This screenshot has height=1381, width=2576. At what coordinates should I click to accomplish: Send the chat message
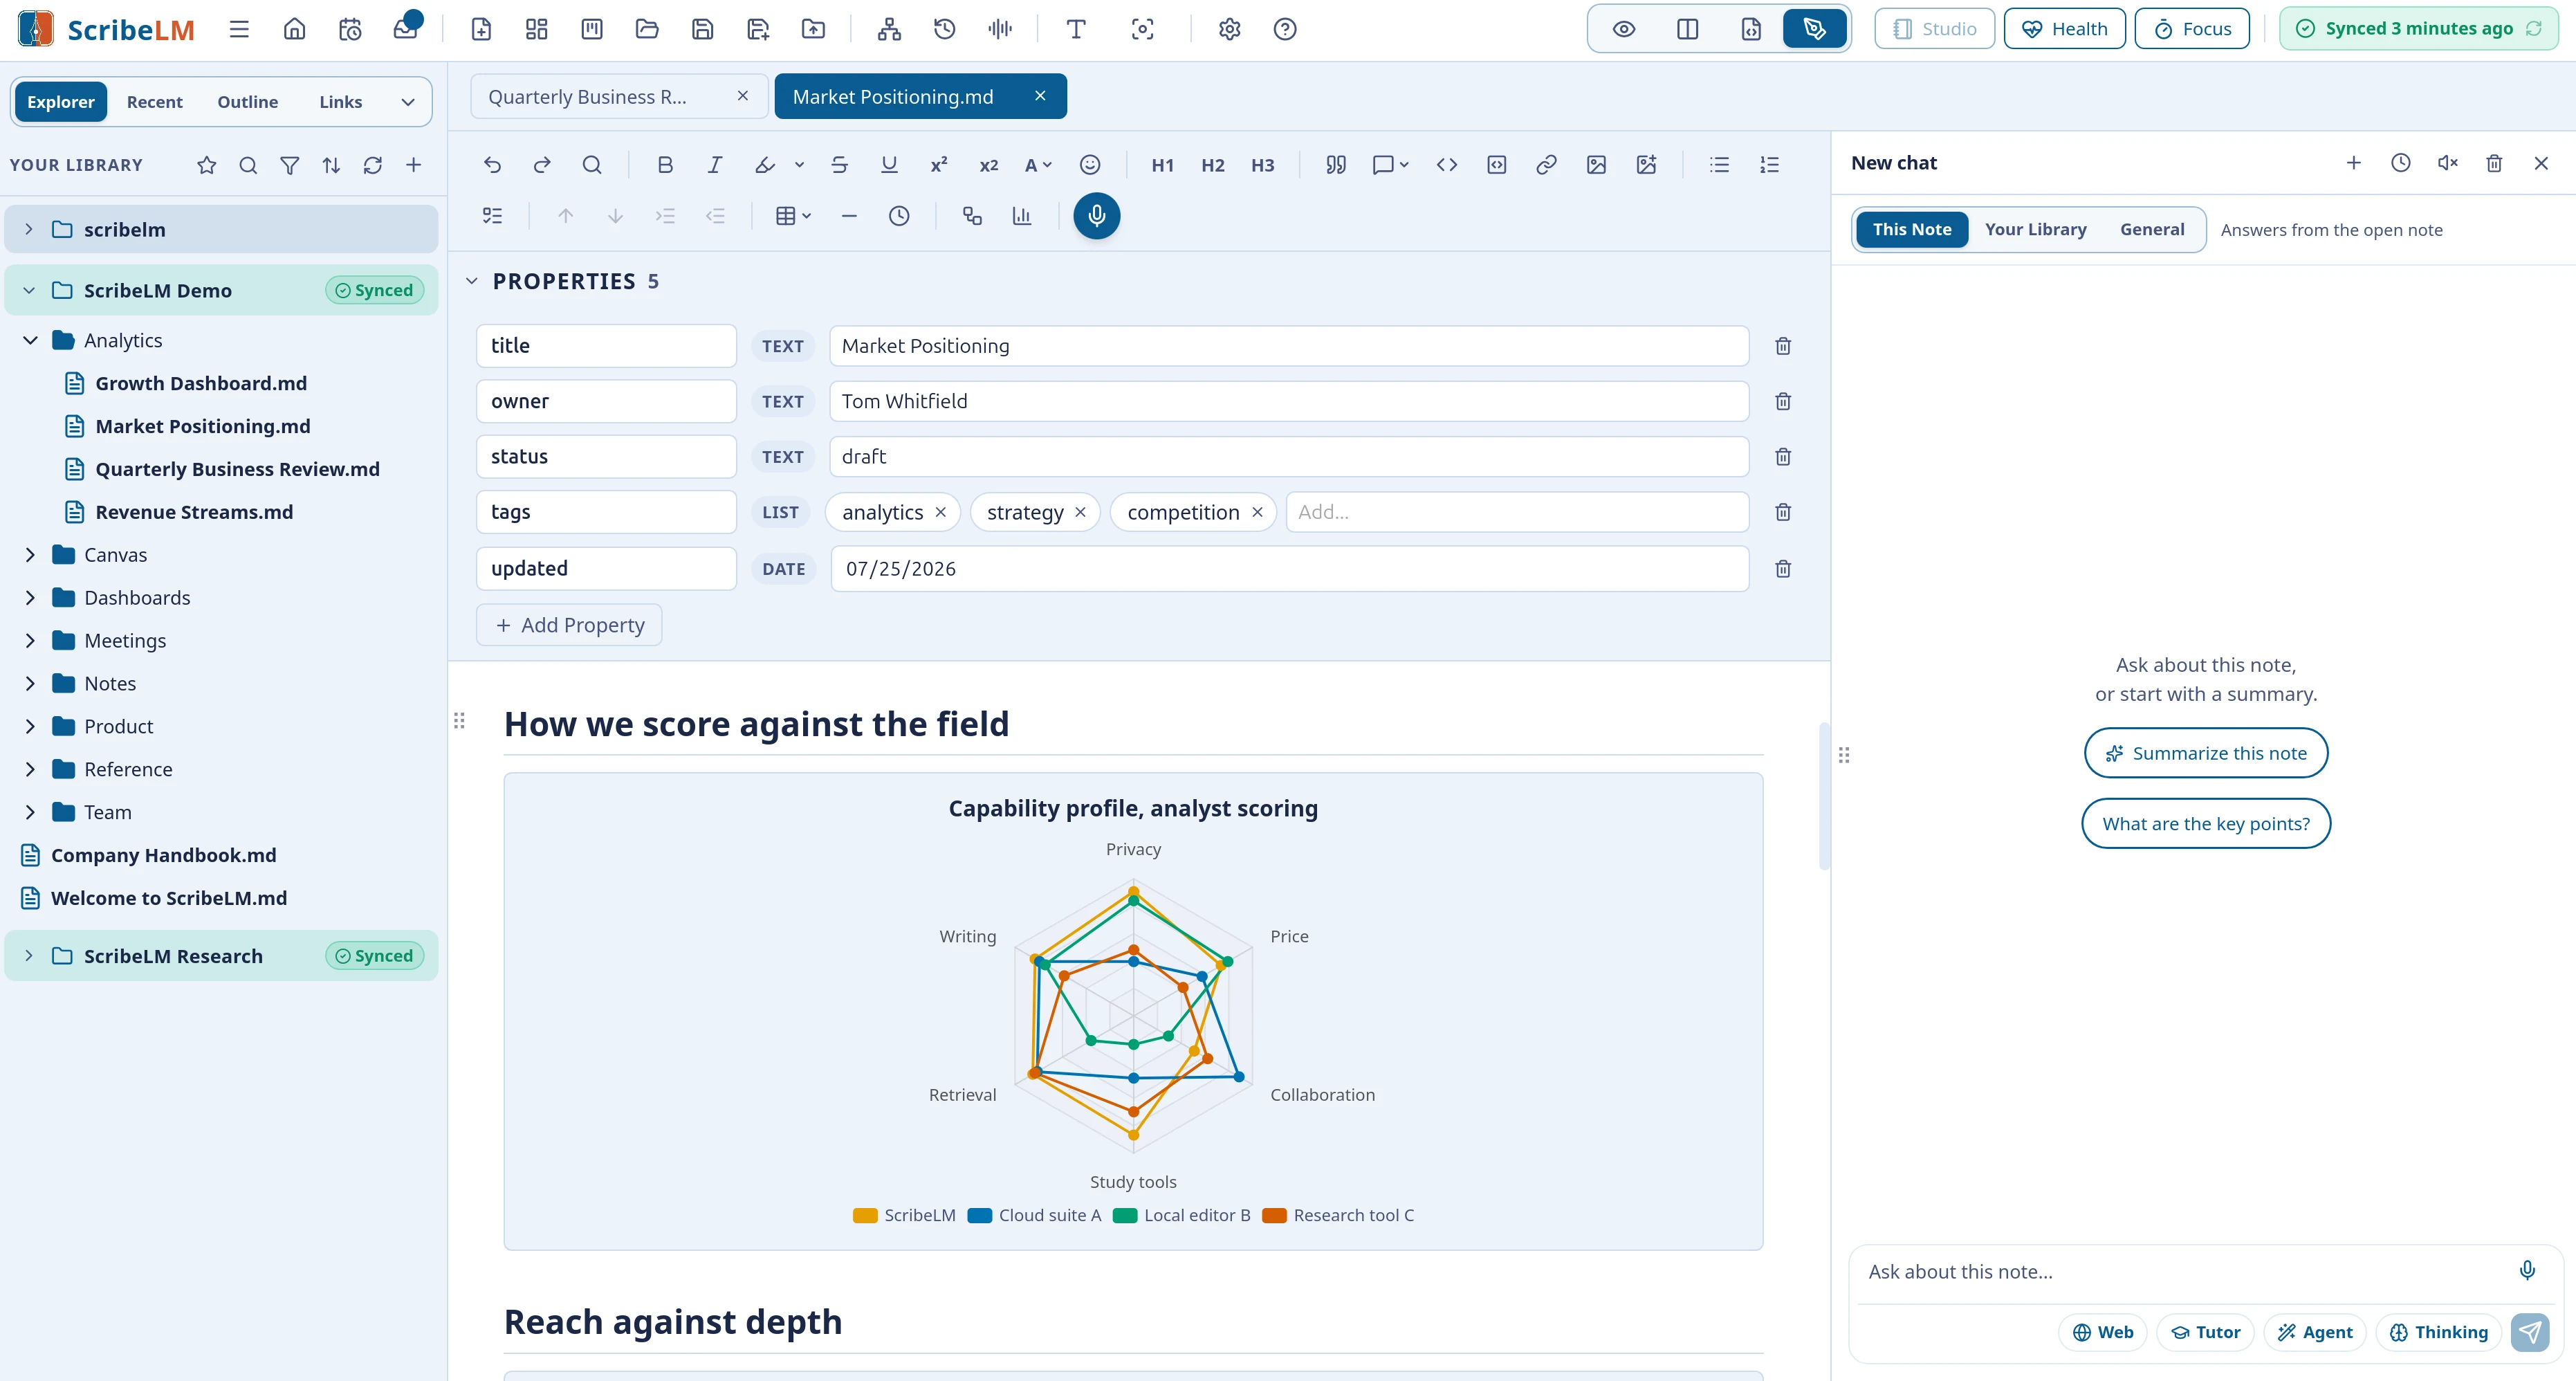point(2530,1332)
